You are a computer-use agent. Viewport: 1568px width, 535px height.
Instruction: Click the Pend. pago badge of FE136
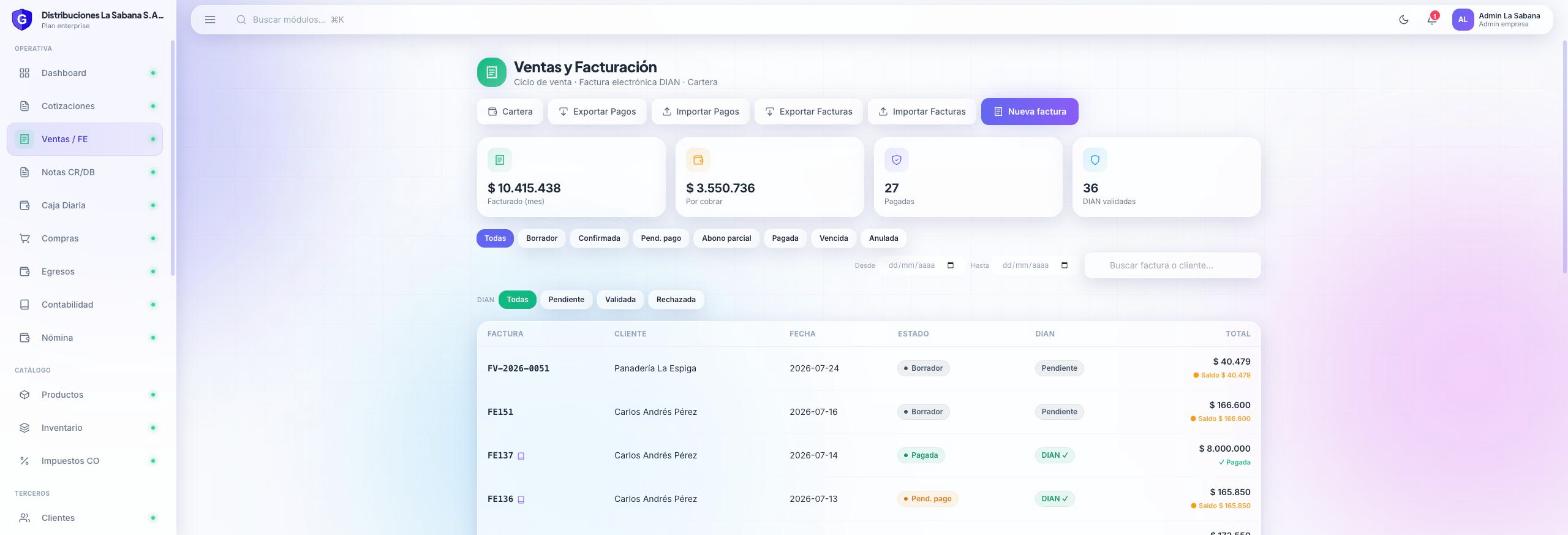click(x=927, y=499)
